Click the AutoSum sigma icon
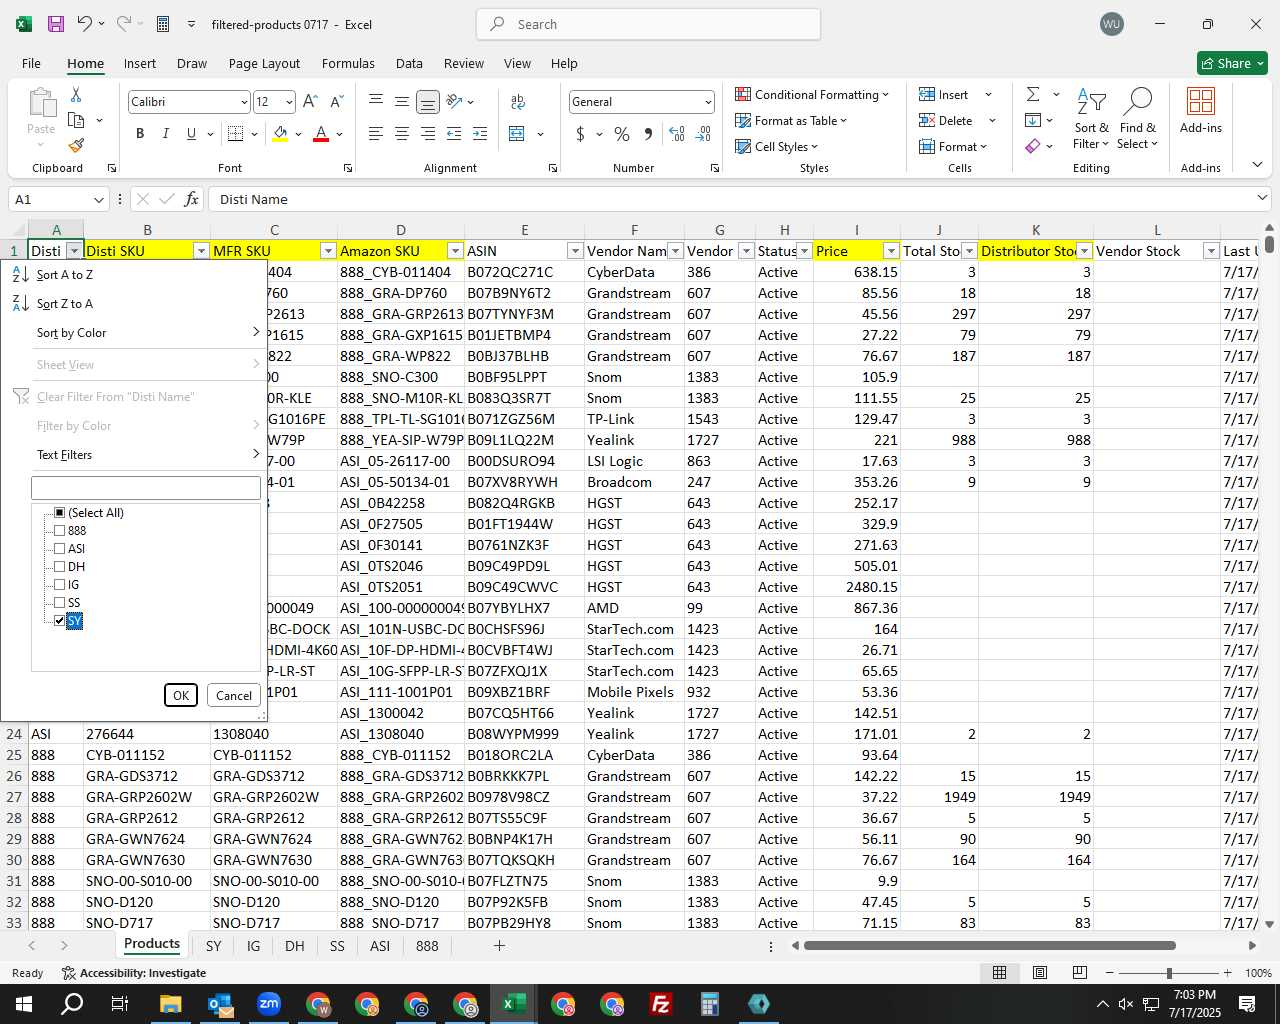The image size is (1280, 1024). pyautogui.click(x=1033, y=94)
